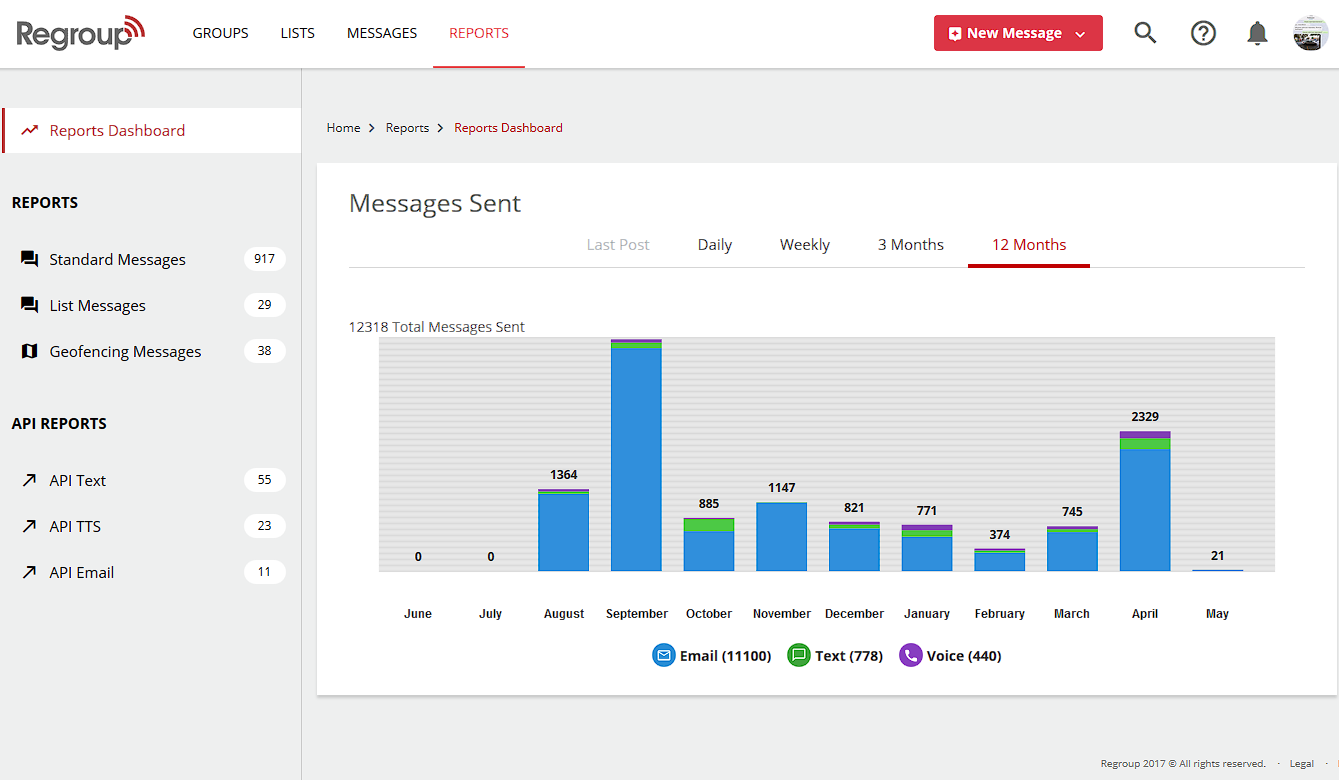Open the notification bell
This screenshot has height=780, width=1339.
(x=1257, y=33)
